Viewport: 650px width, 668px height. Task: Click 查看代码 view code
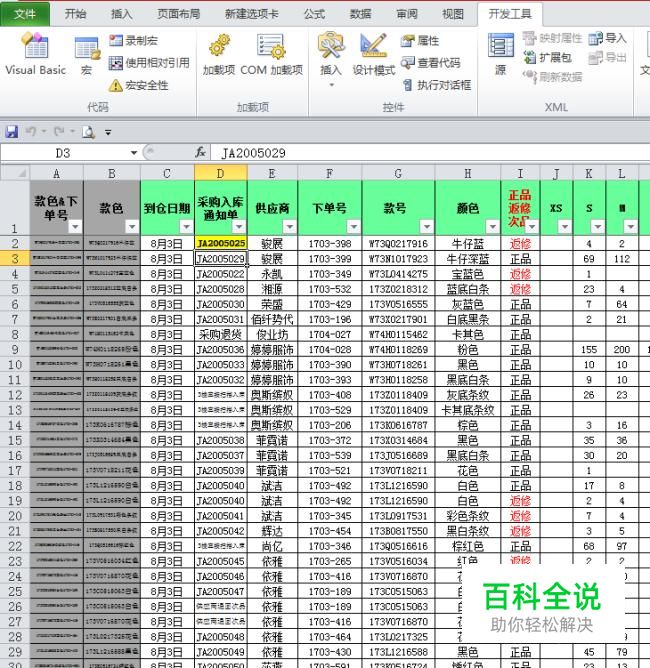tap(431, 63)
